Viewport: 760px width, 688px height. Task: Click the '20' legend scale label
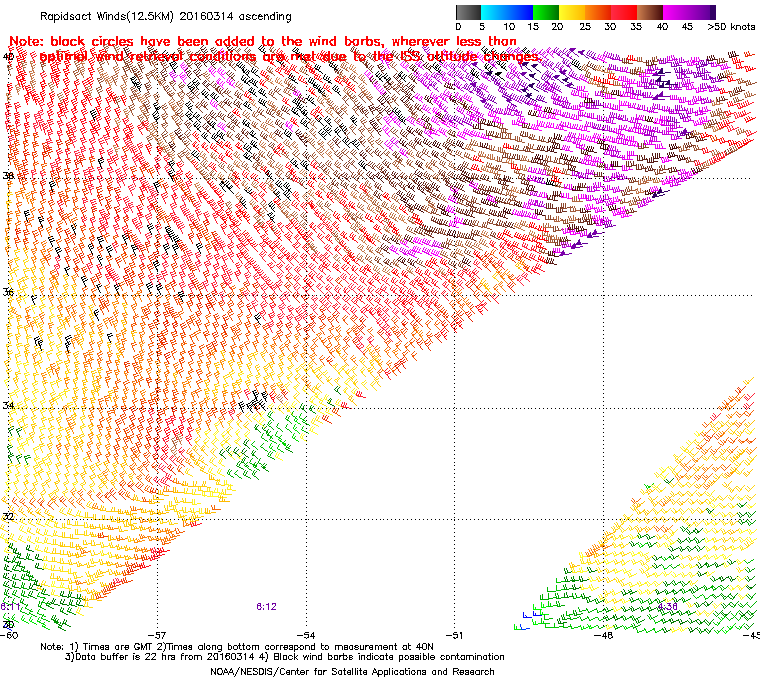[558, 27]
